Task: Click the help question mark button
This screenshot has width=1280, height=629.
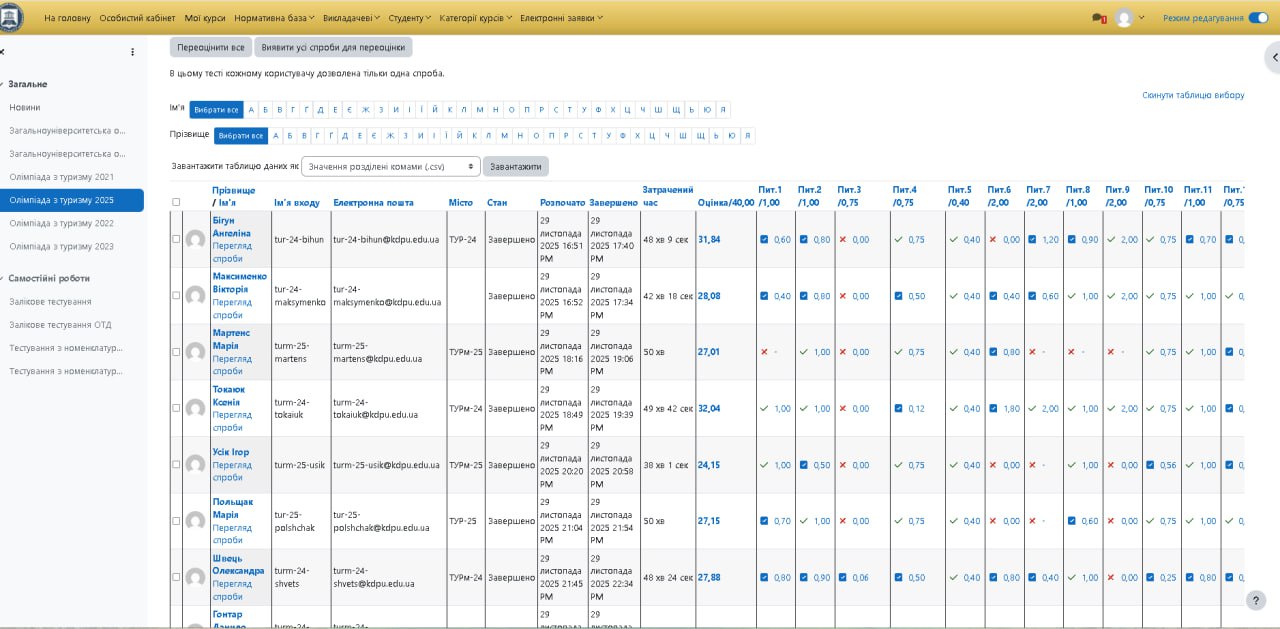Action: pos(1256,600)
